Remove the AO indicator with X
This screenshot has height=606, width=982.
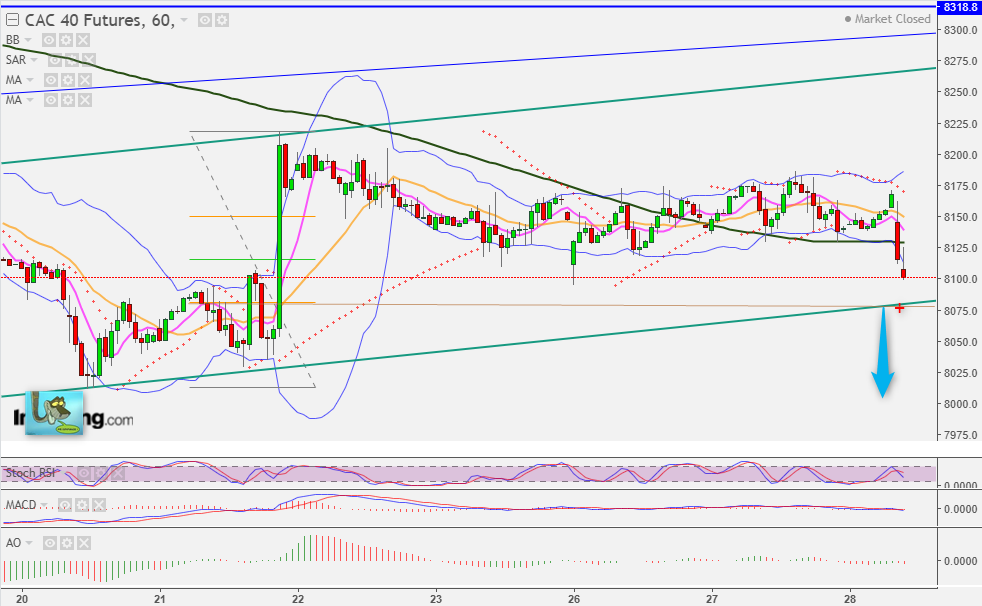pos(84,543)
